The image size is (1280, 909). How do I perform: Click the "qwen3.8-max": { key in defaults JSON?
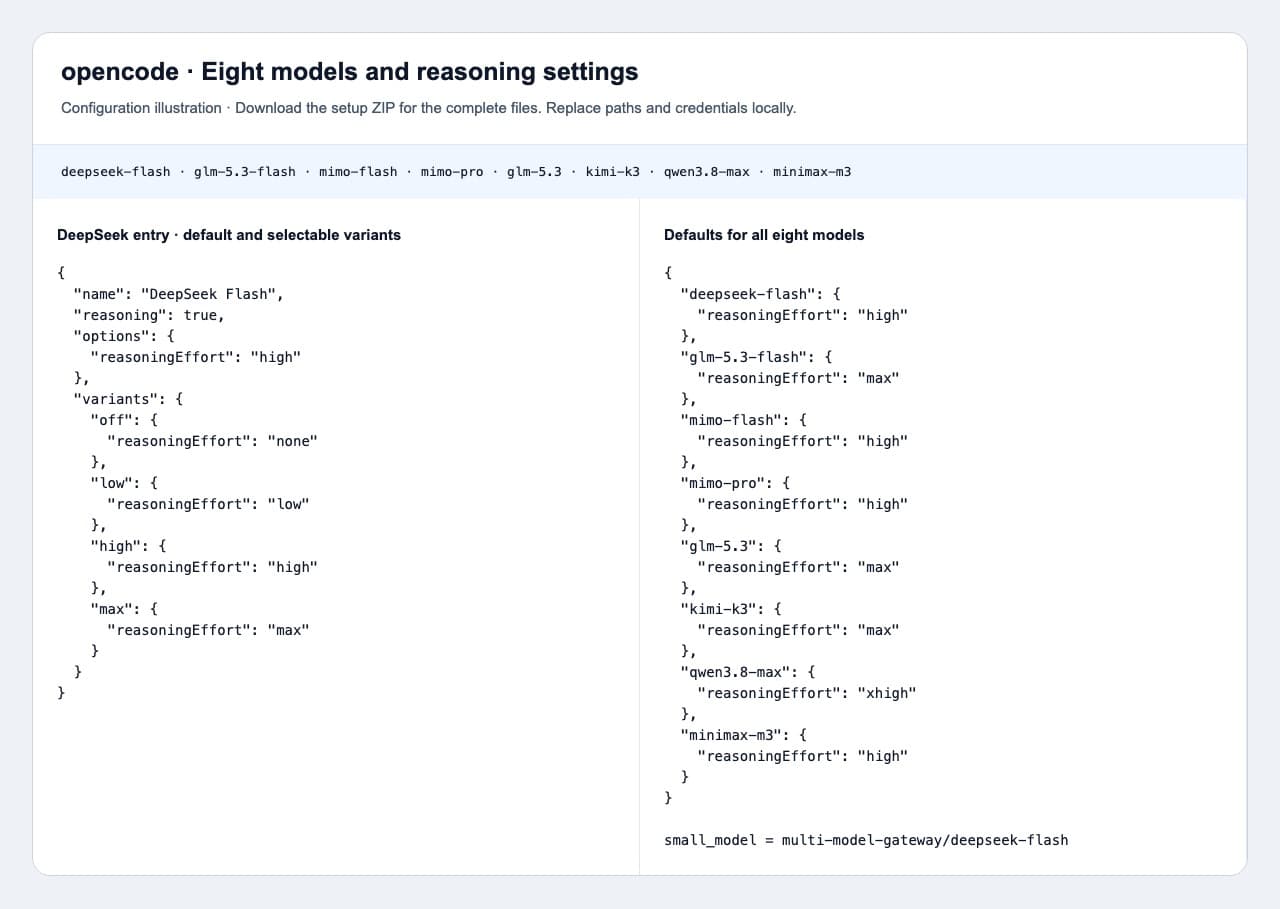click(x=748, y=672)
